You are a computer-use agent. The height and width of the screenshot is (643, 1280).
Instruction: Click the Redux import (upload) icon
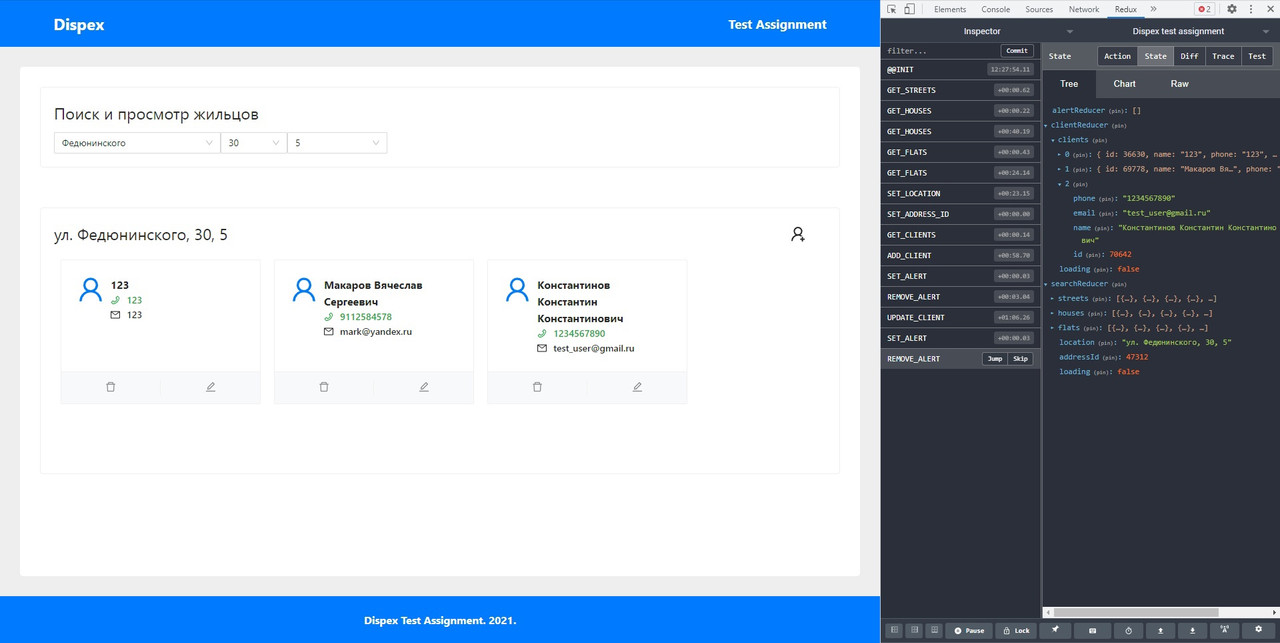1160,631
